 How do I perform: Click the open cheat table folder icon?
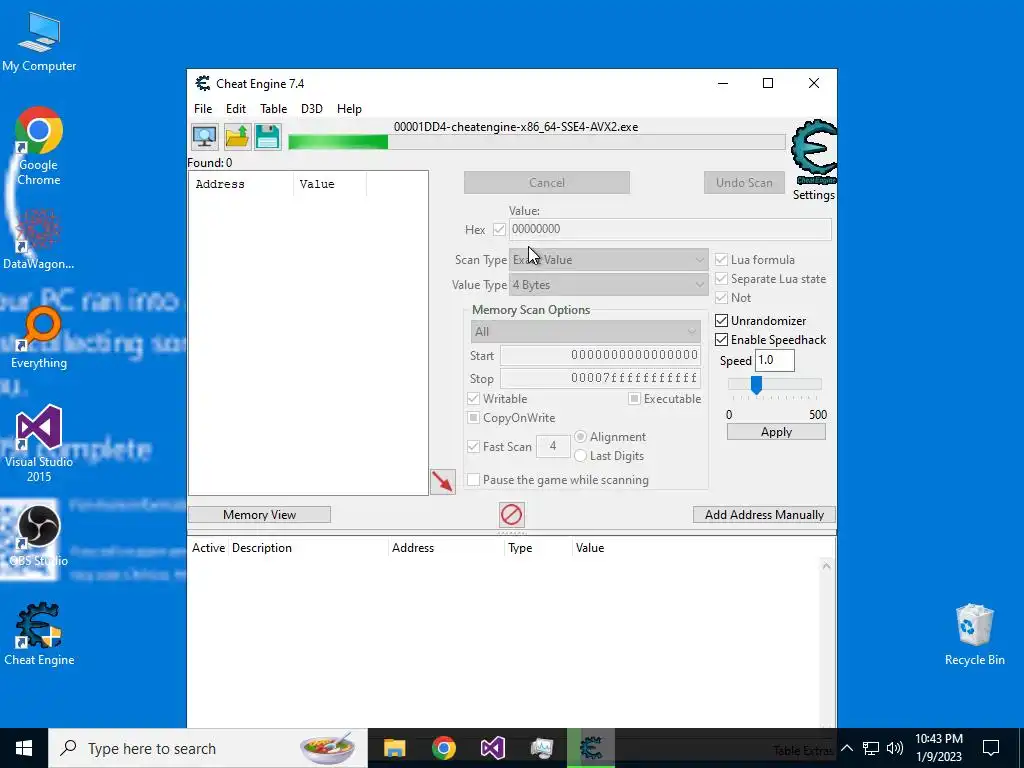pyautogui.click(x=236, y=137)
